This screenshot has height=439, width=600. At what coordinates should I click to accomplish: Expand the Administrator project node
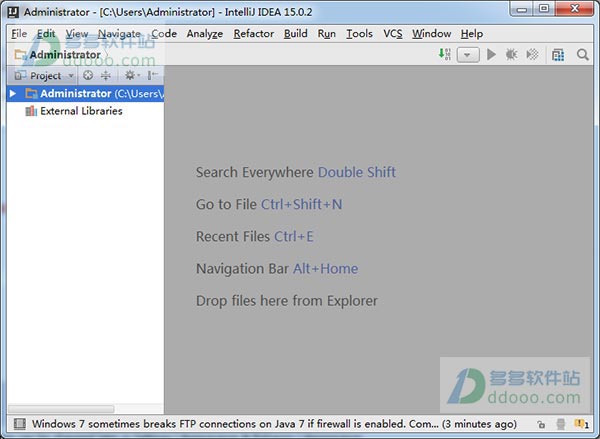click(x=13, y=93)
